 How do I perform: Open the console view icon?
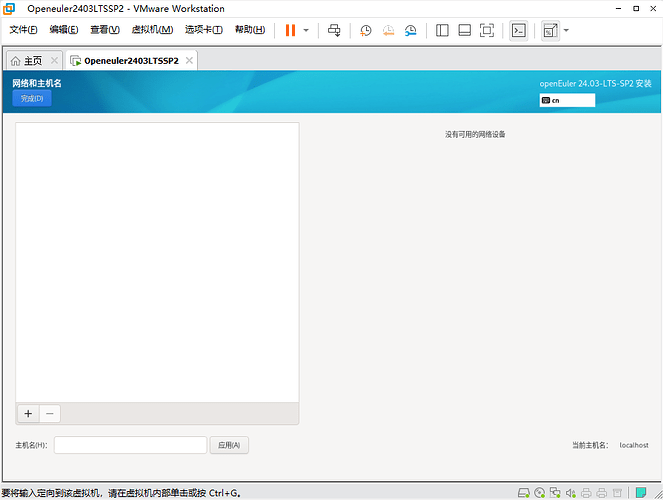coord(518,30)
